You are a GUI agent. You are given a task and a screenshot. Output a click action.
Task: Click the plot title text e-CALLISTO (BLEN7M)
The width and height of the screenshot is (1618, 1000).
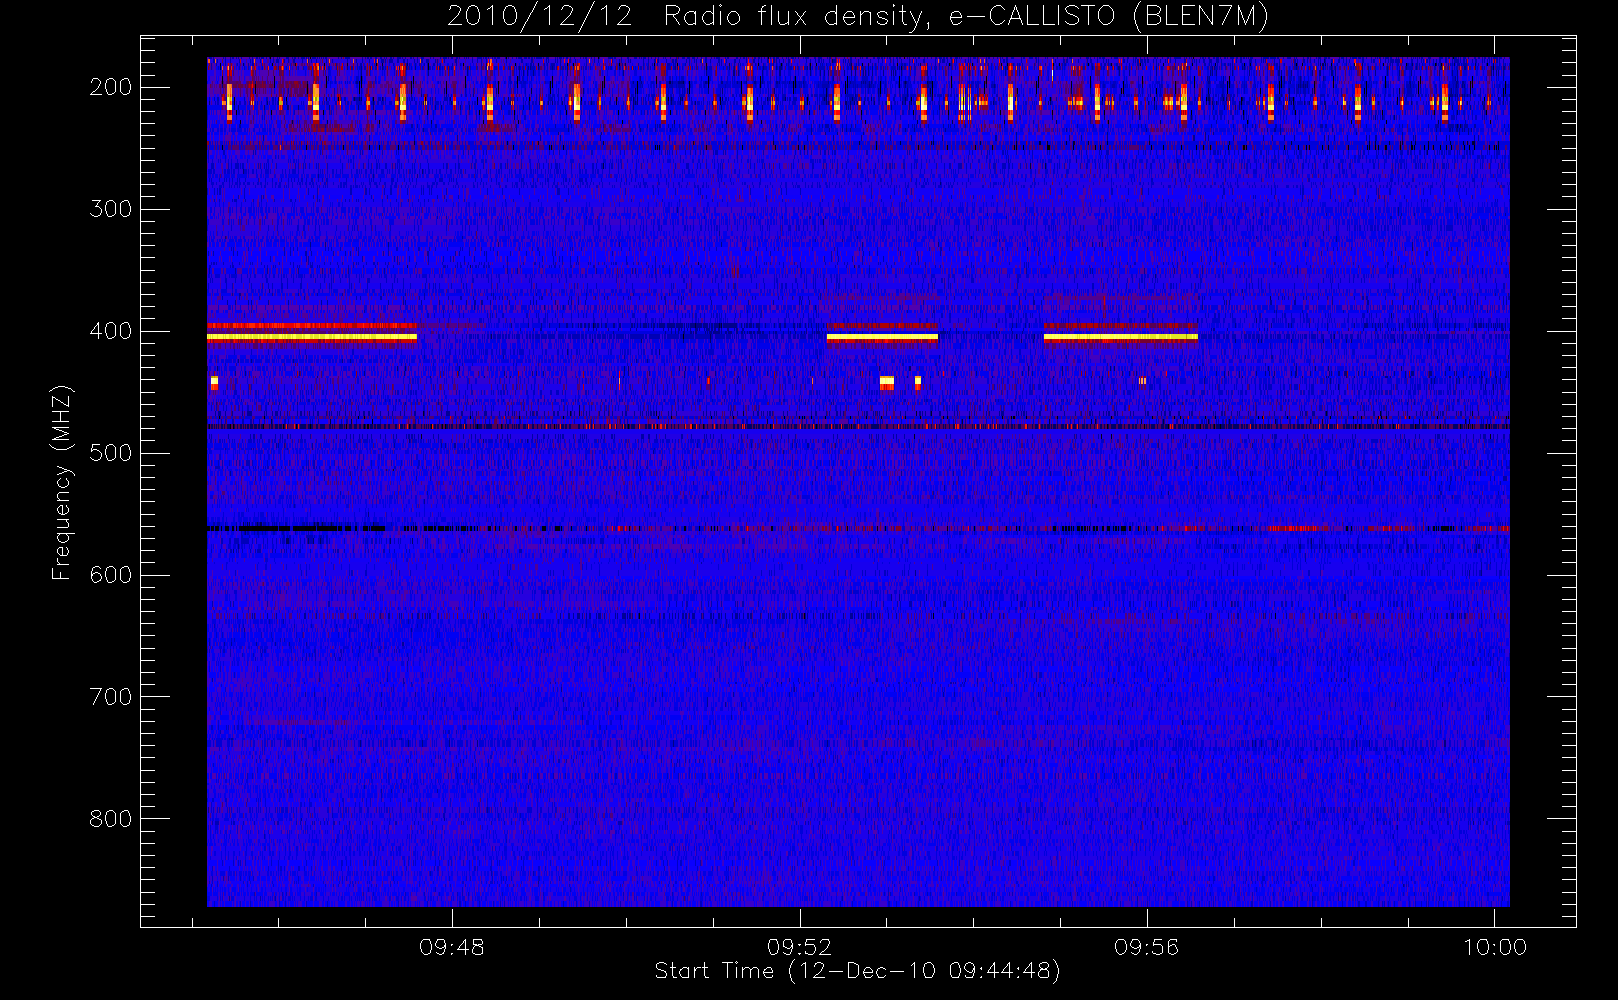tap(1108, 17)
